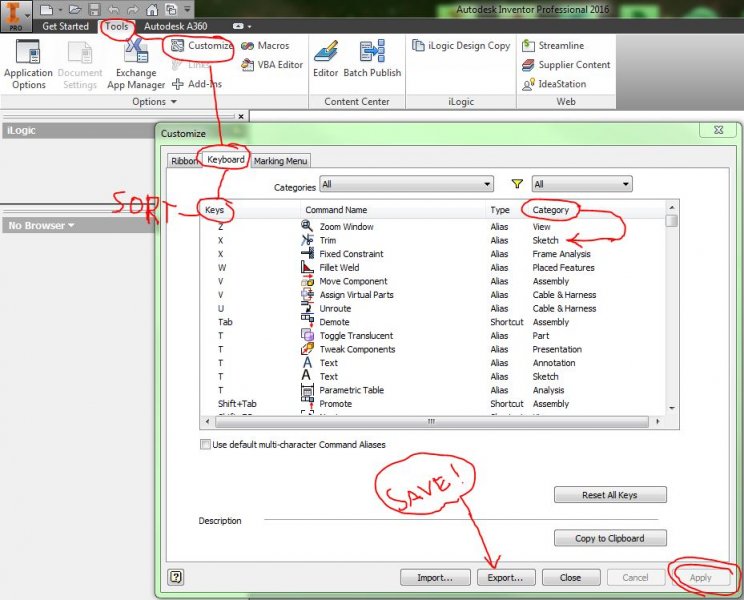
Task: Open Streamline web tool
Action: (x=553, y=46)
